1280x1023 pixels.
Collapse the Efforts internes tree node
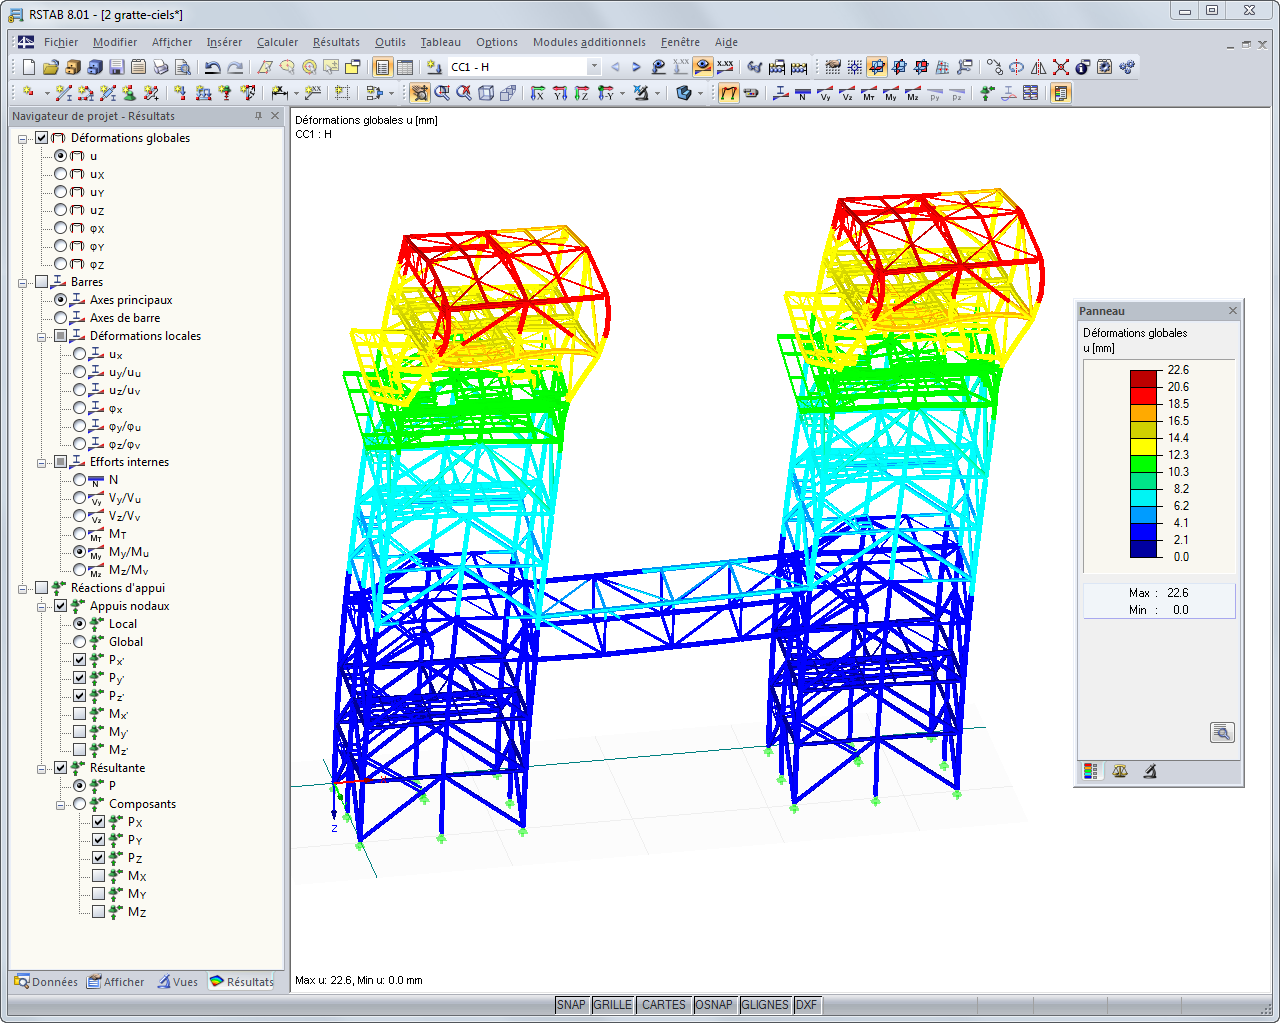click(42, 463)
